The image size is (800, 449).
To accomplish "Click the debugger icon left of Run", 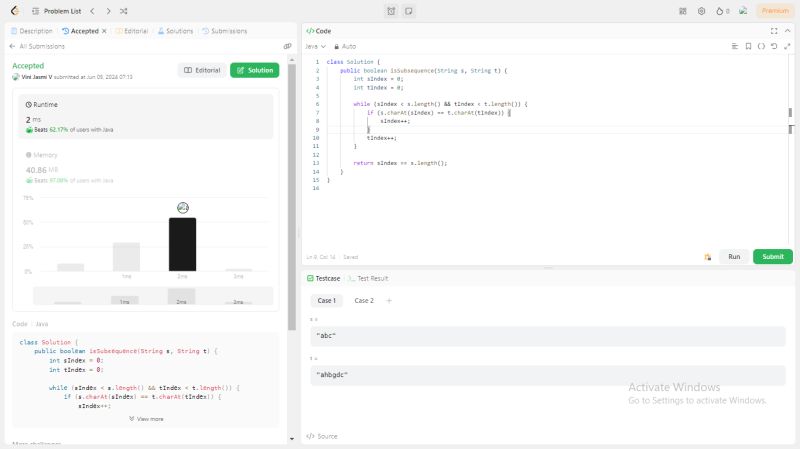I will tap(708, 257).
